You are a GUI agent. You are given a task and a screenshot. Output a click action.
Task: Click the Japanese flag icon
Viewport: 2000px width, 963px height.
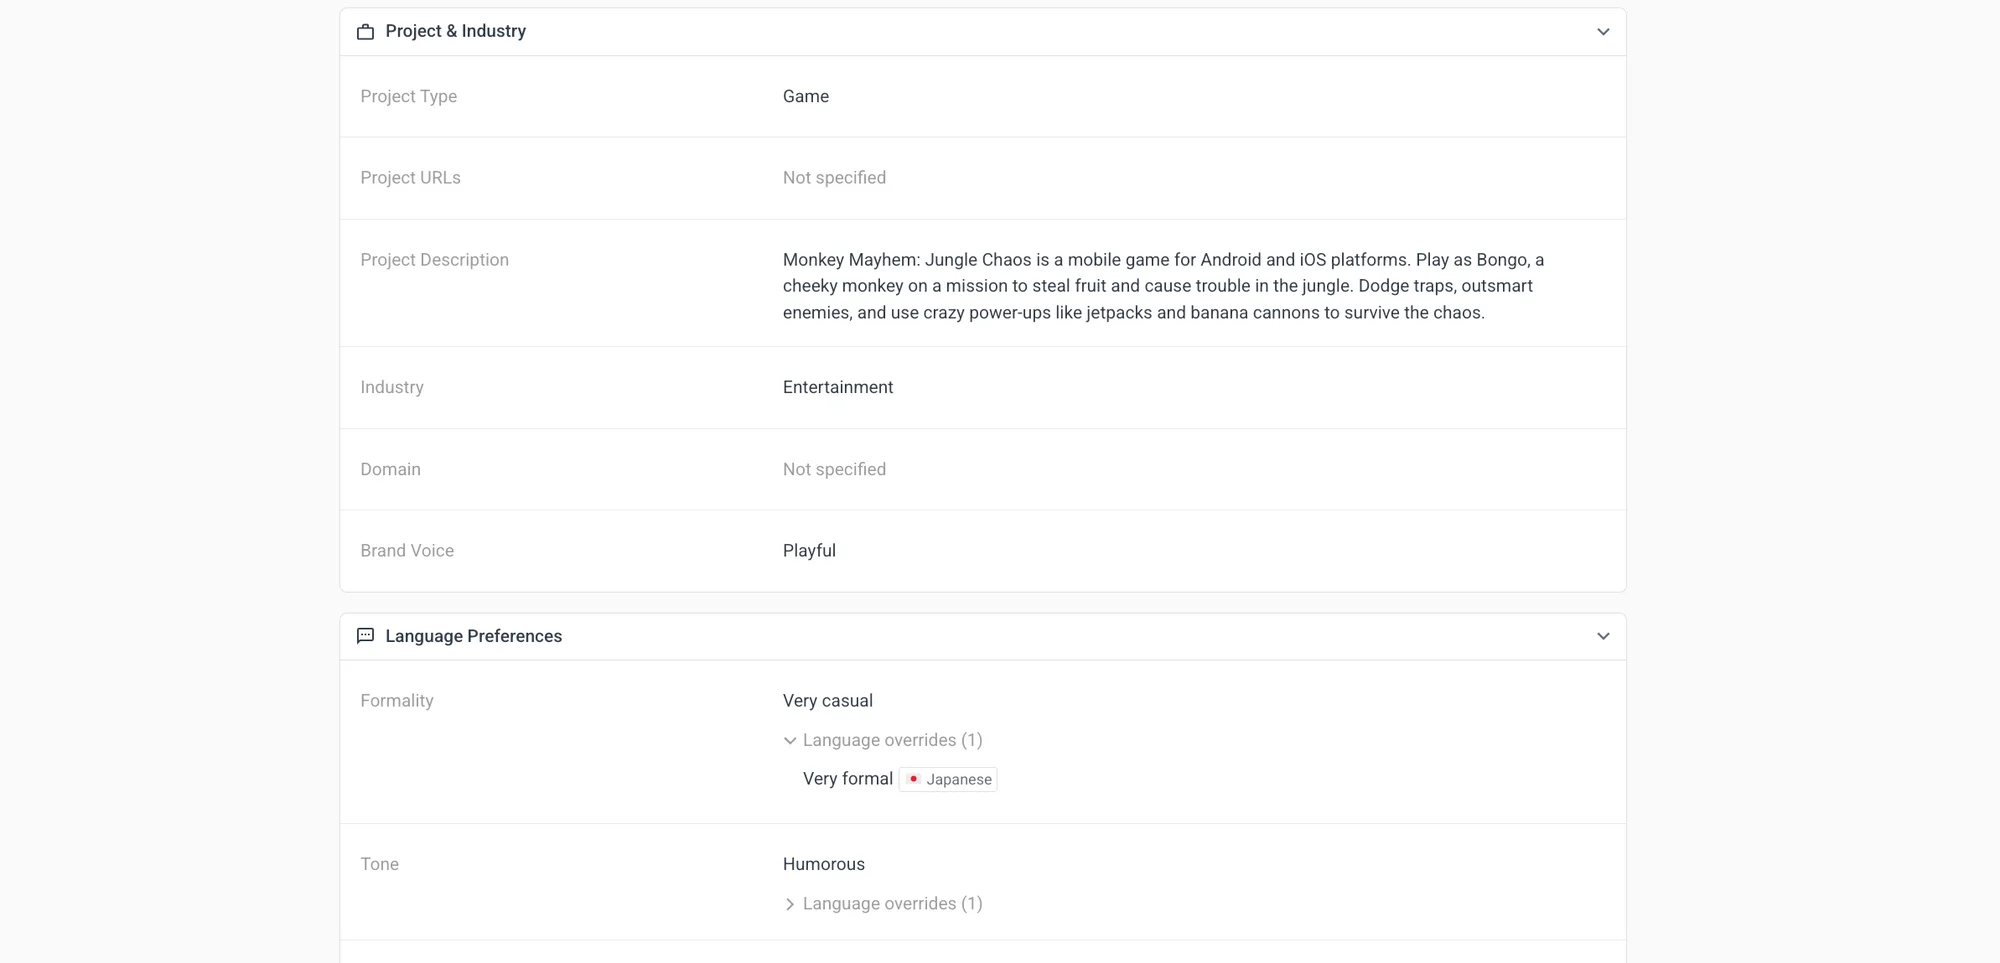913,779
